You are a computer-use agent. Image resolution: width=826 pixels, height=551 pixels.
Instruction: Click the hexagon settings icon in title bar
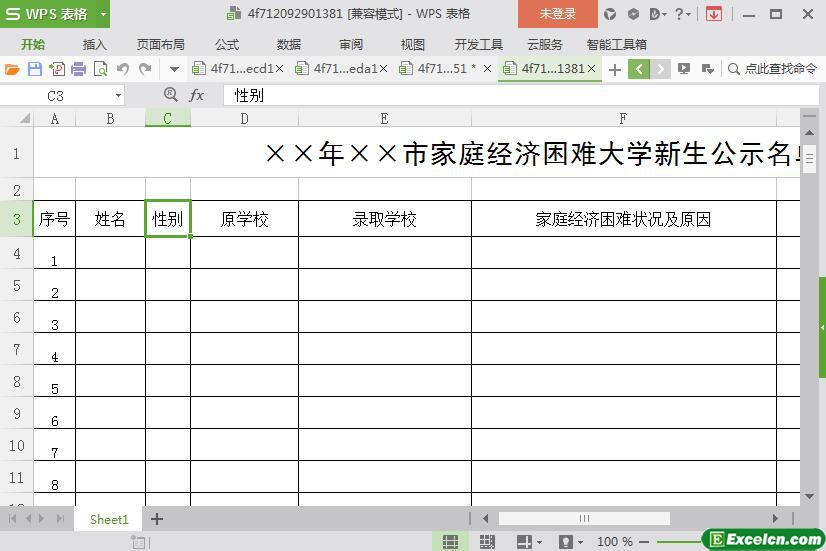(633, 14)
